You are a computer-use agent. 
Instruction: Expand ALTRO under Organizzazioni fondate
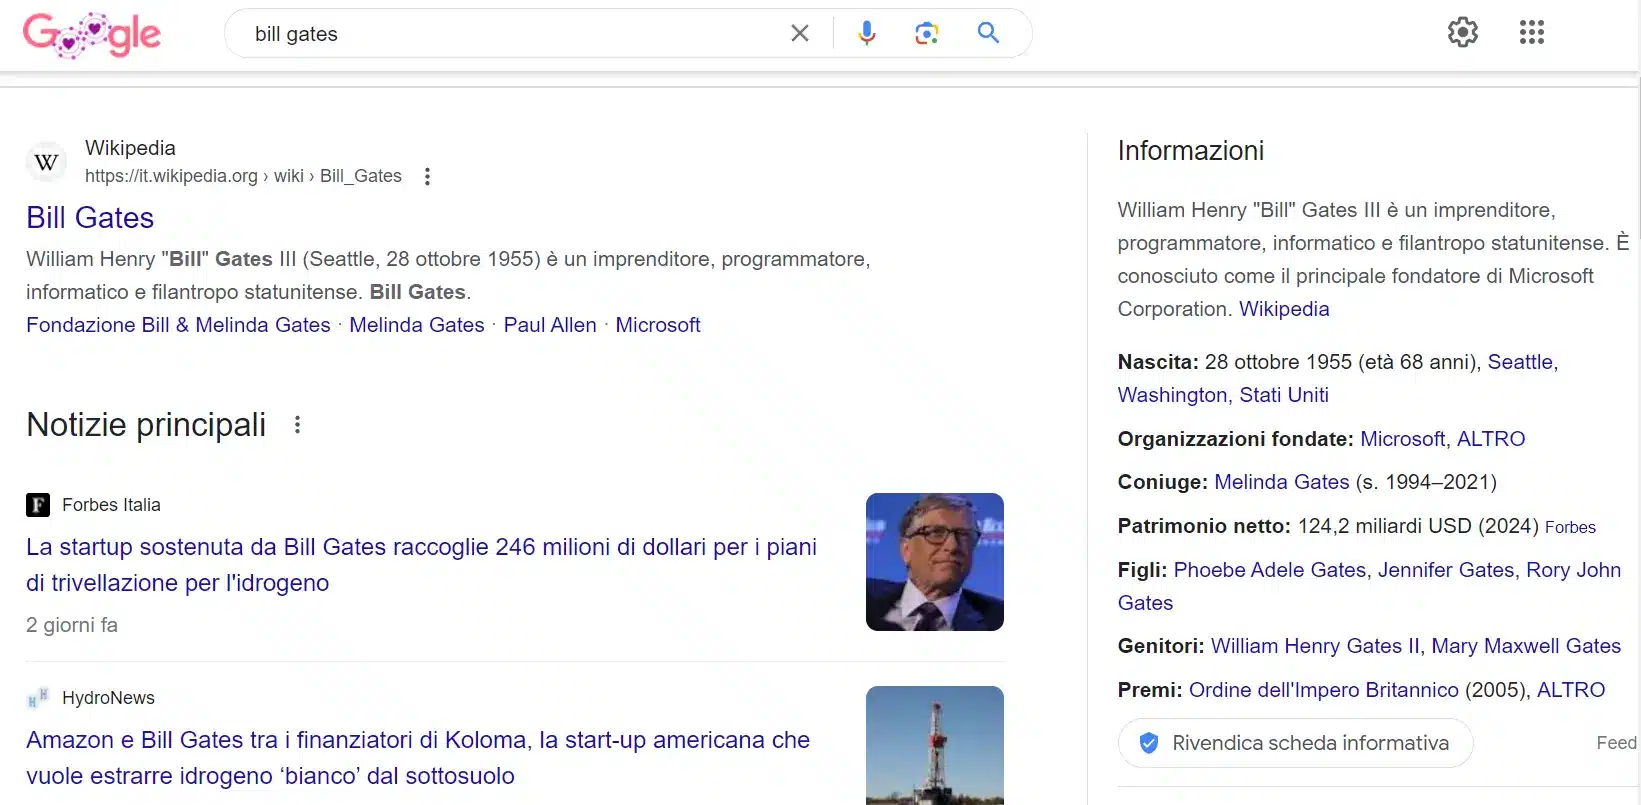pos(1491,439)
